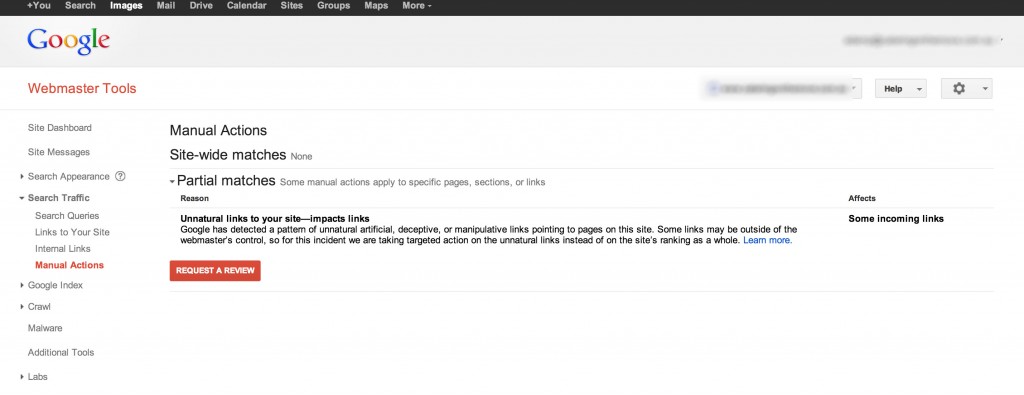This screenshot has width=1024, height=395.
Task: Collapse the Partial matches section
Action: (x=172, y=182)
